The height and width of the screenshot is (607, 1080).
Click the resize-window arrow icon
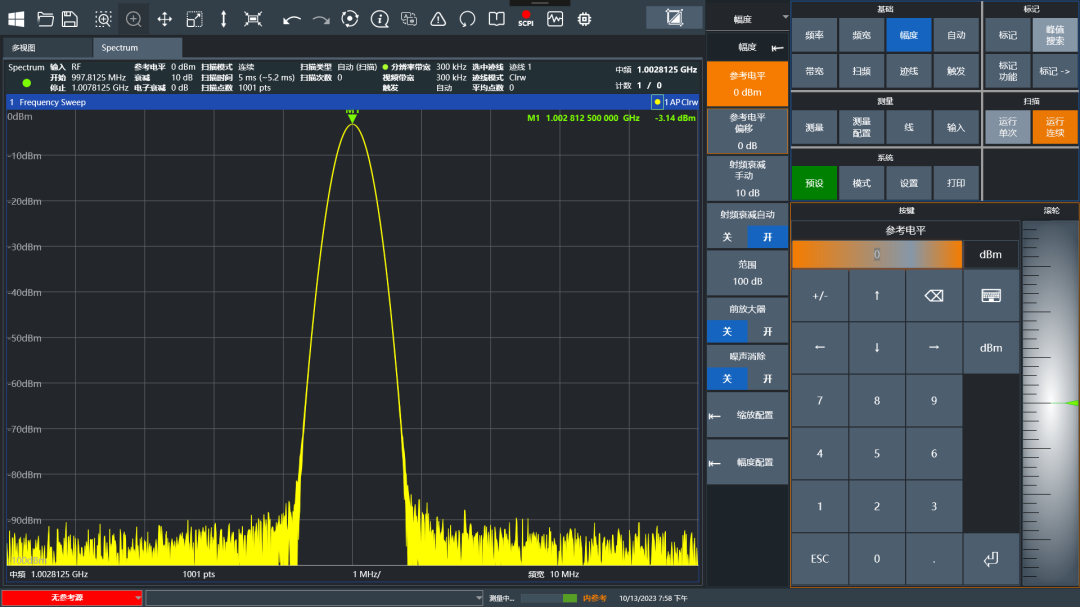[x=194, y=19]
